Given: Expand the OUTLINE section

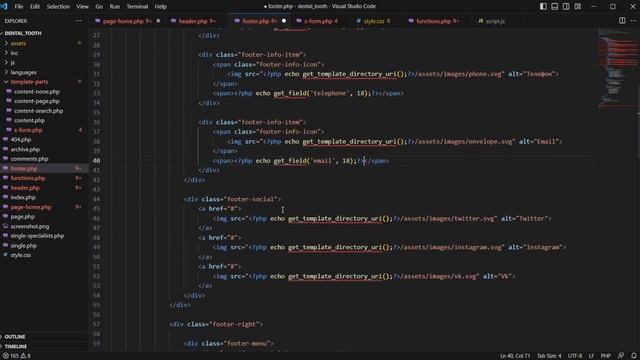Looking at the screenshot, I should [x=44, y=337].
